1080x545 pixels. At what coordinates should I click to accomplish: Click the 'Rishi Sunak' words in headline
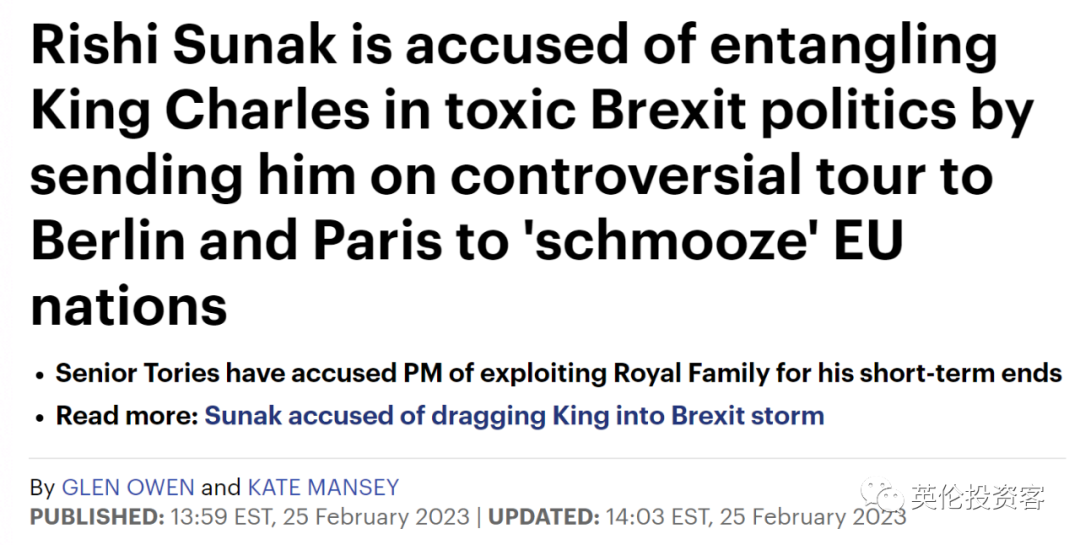click(184, 46)
